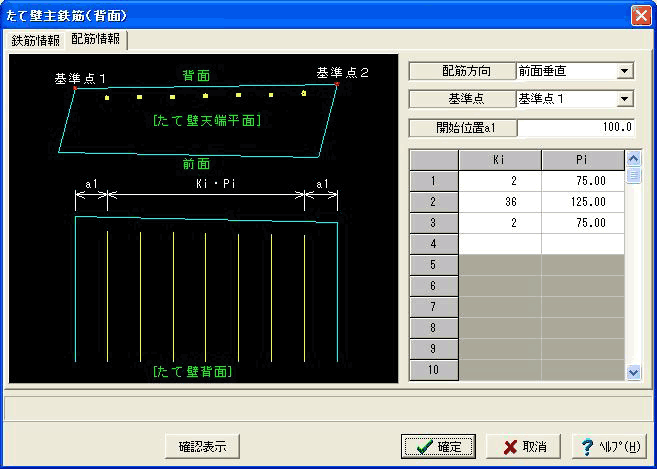This screenshot has width=657, height=469.
Task: Select Ki cell 36 in row 2
Action: pos(500,202)
